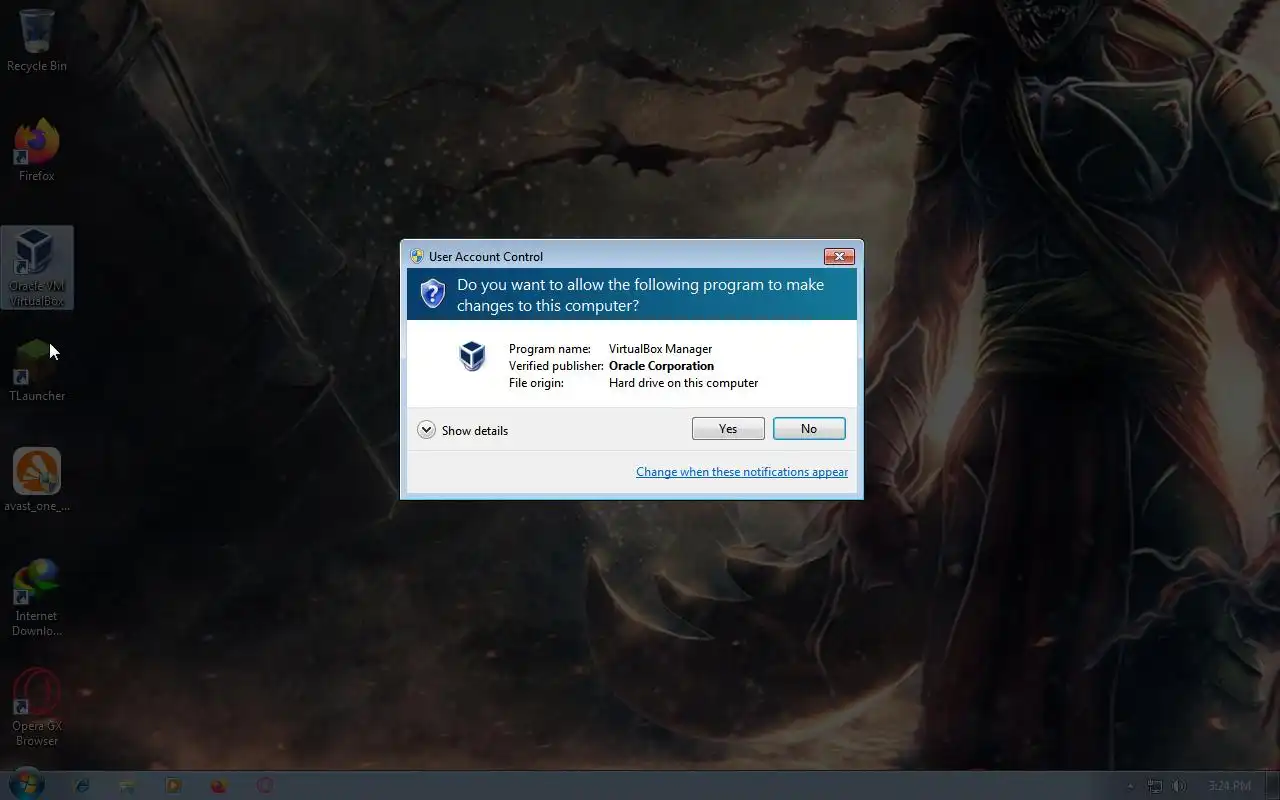Click Internet Explorer taskbar icon
Viewport: 1280px width, 800px height.
(82, 786)
